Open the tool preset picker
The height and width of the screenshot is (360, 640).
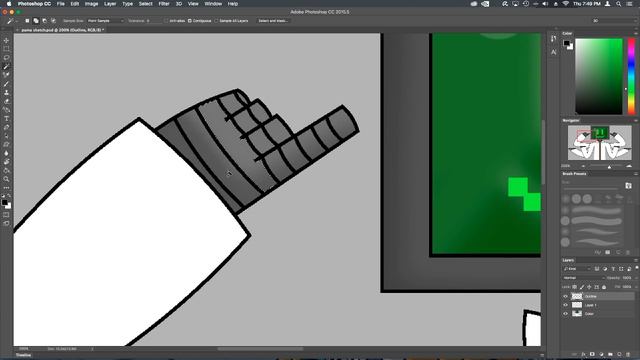coord(12,20)
